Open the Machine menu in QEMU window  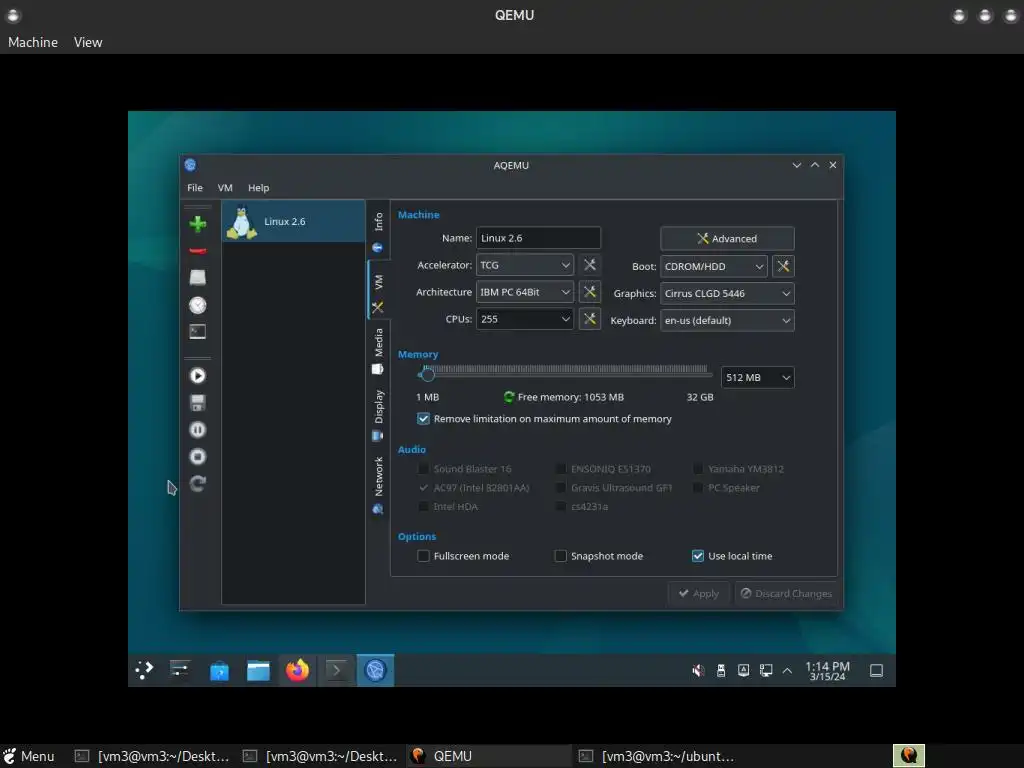tap(33, 42)
